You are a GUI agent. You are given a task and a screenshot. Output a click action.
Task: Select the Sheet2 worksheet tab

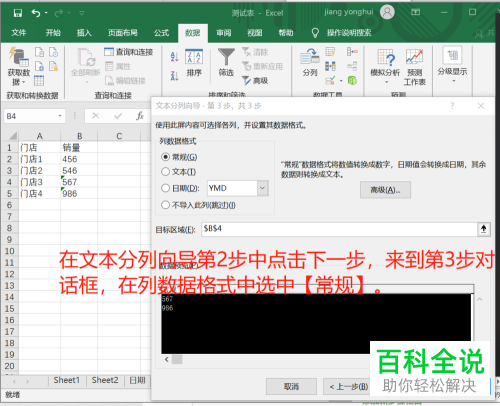(x=105, y=380)
